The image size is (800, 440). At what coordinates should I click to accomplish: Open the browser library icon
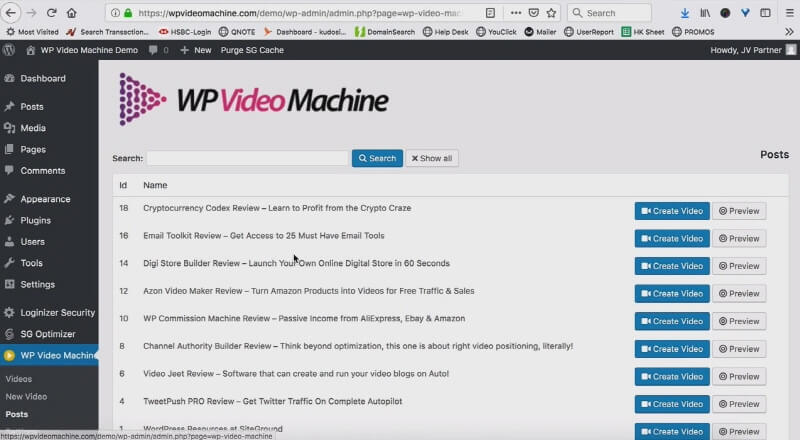(705, 13)
